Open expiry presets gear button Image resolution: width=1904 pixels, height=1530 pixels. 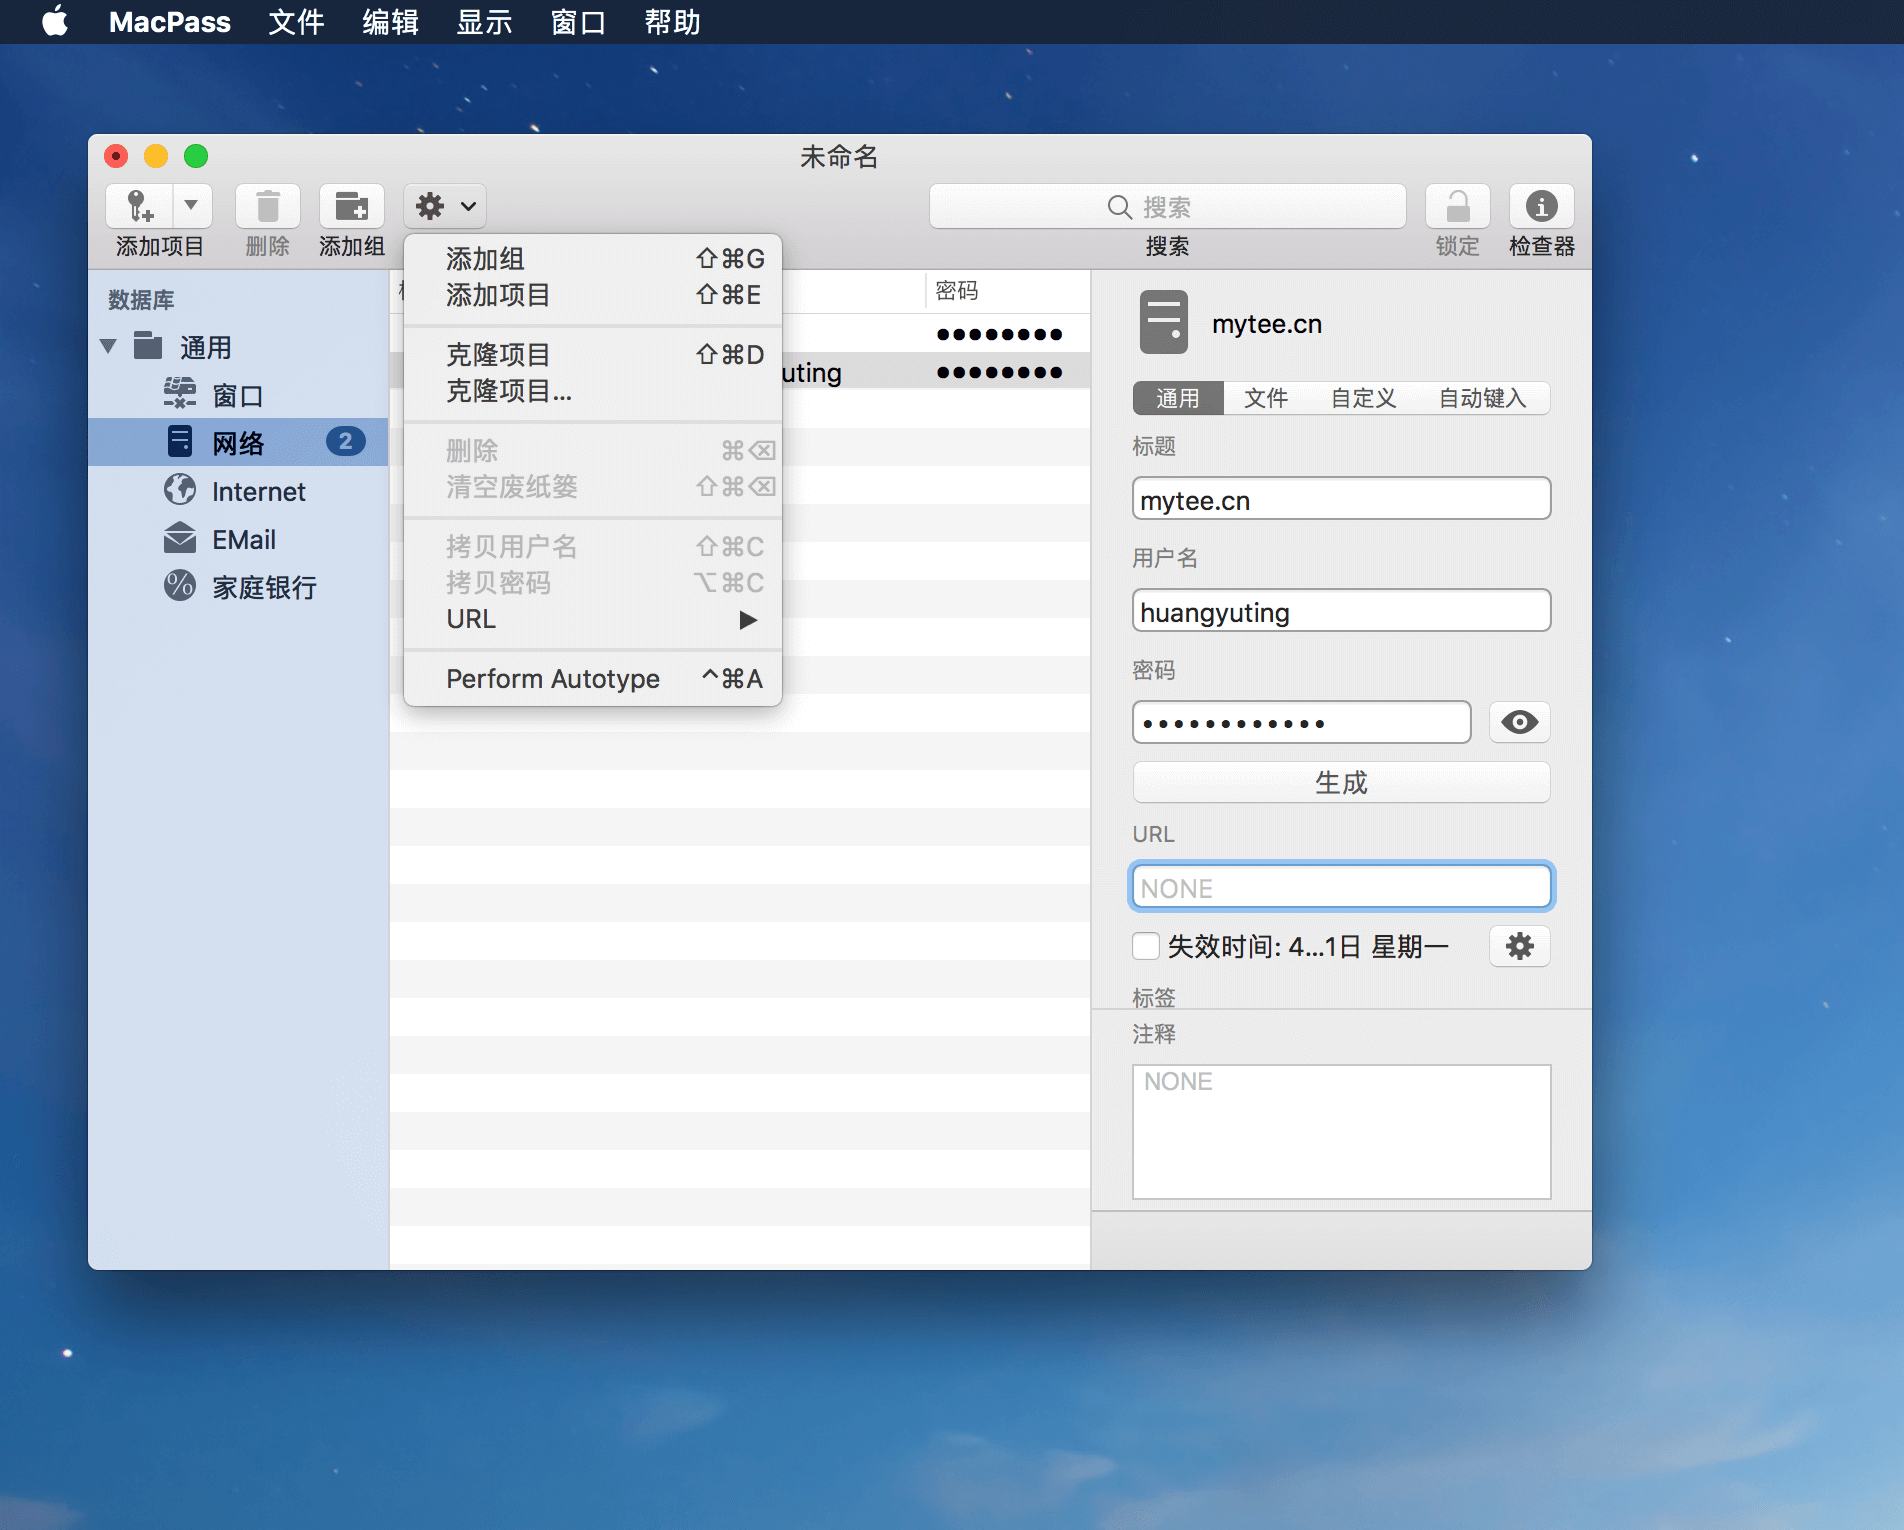[1519, 946]
